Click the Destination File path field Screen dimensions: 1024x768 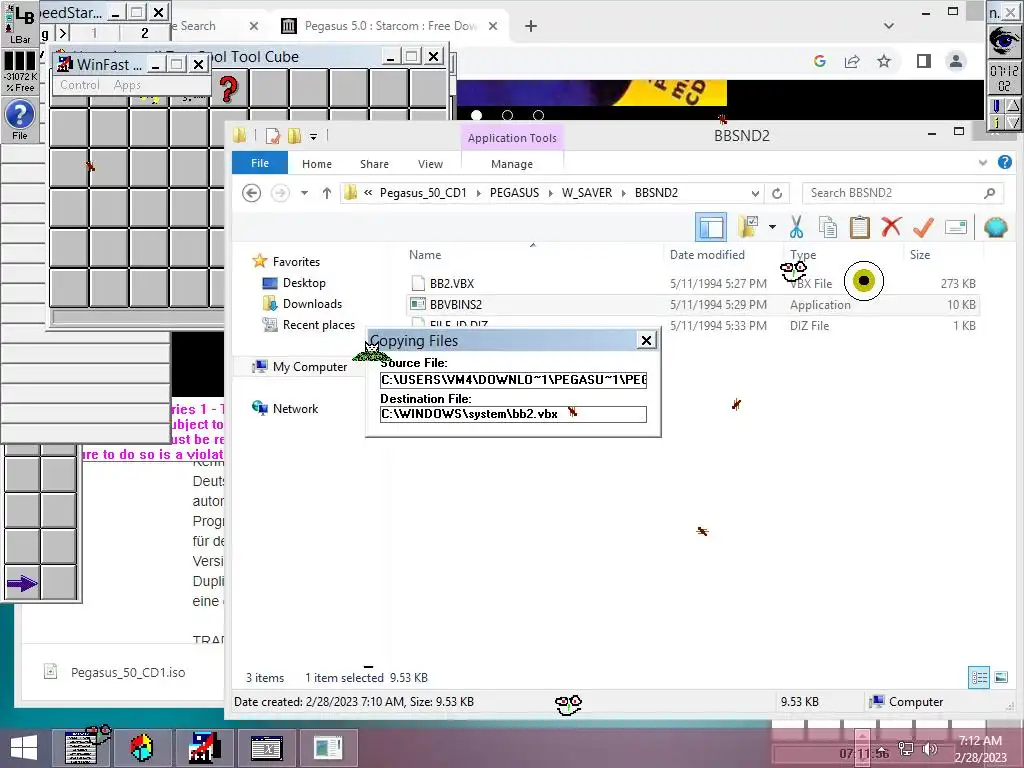click(513, 414)
